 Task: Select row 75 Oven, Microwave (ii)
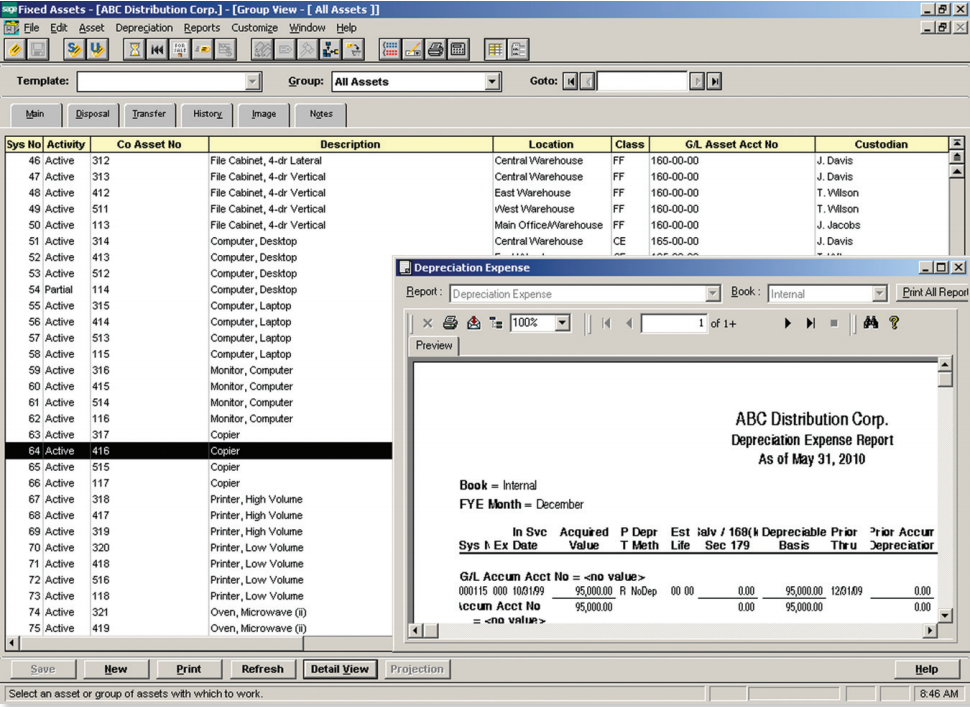click(x=199, y=628)
